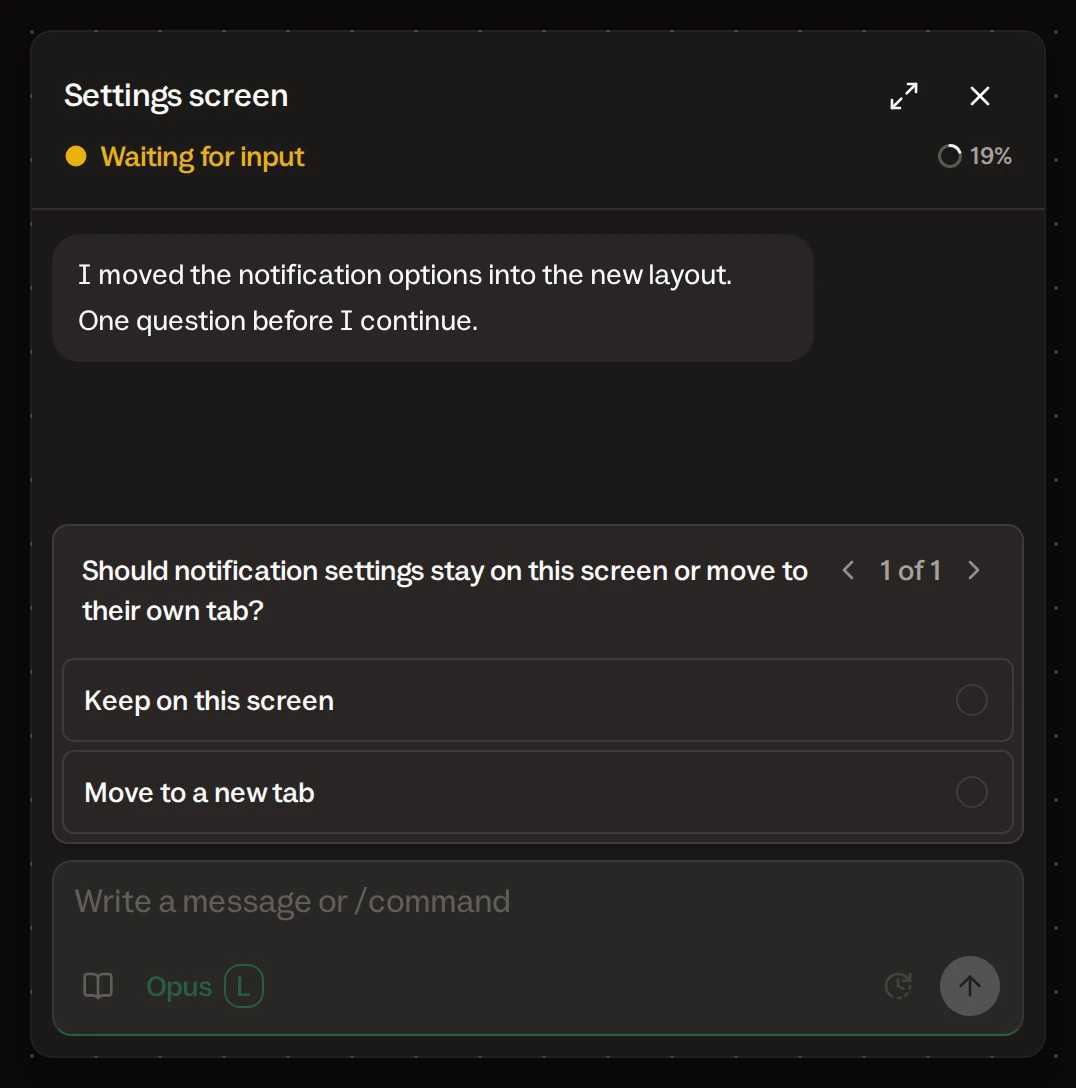
Task: Click the 19% context usage indicator
Action: pos(974,156)
